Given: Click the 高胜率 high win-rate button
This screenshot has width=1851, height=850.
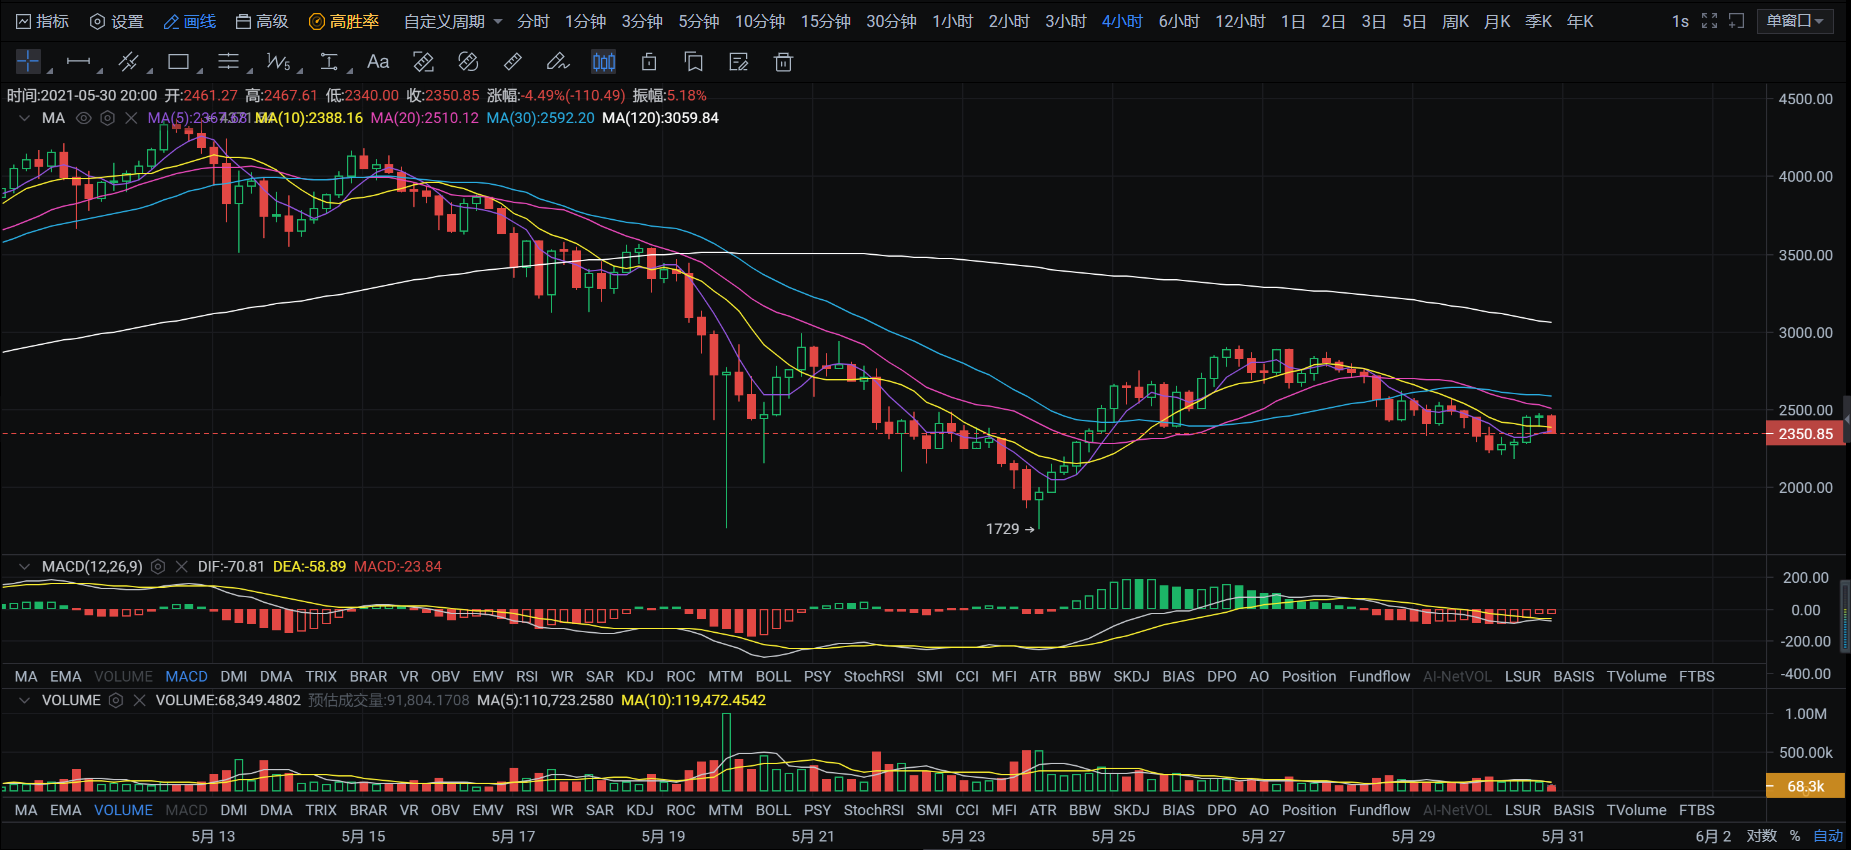Looking at the screenshot, I should pos(344,21).
